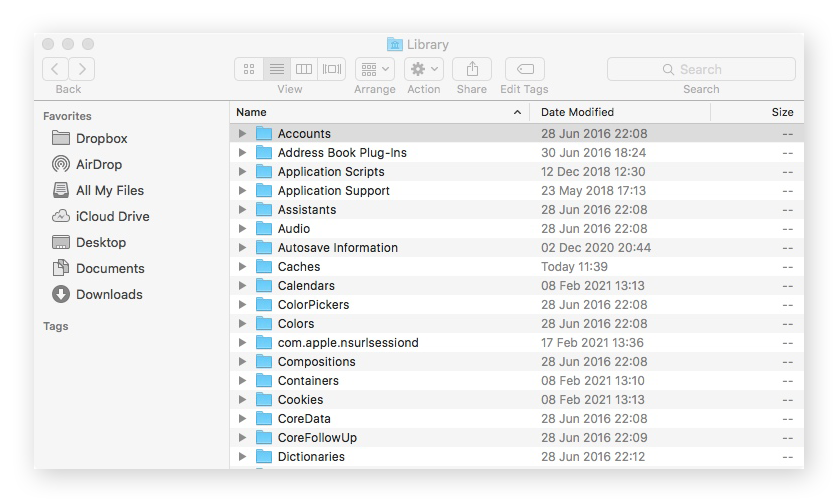Expand the Calendars folder triangle

tap(242, 286)
